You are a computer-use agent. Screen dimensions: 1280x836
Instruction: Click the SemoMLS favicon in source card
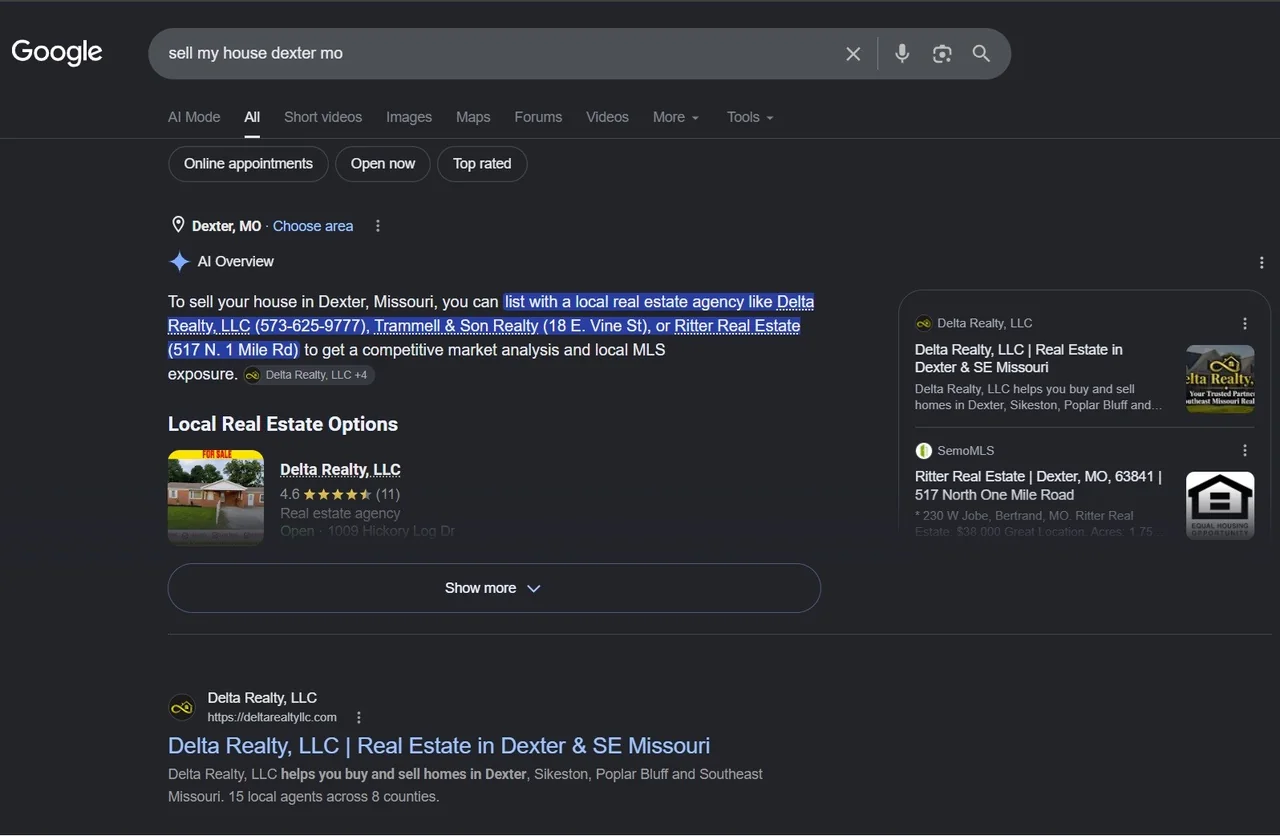pos(923,451)
